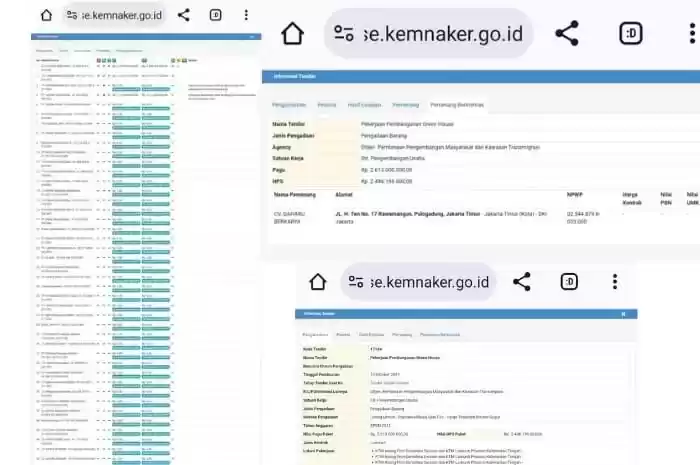This screenshot has height=465, width=700.
Task: Tap the address bar in tender list browser
Action: pyautogui.click(x=118, y=15)
